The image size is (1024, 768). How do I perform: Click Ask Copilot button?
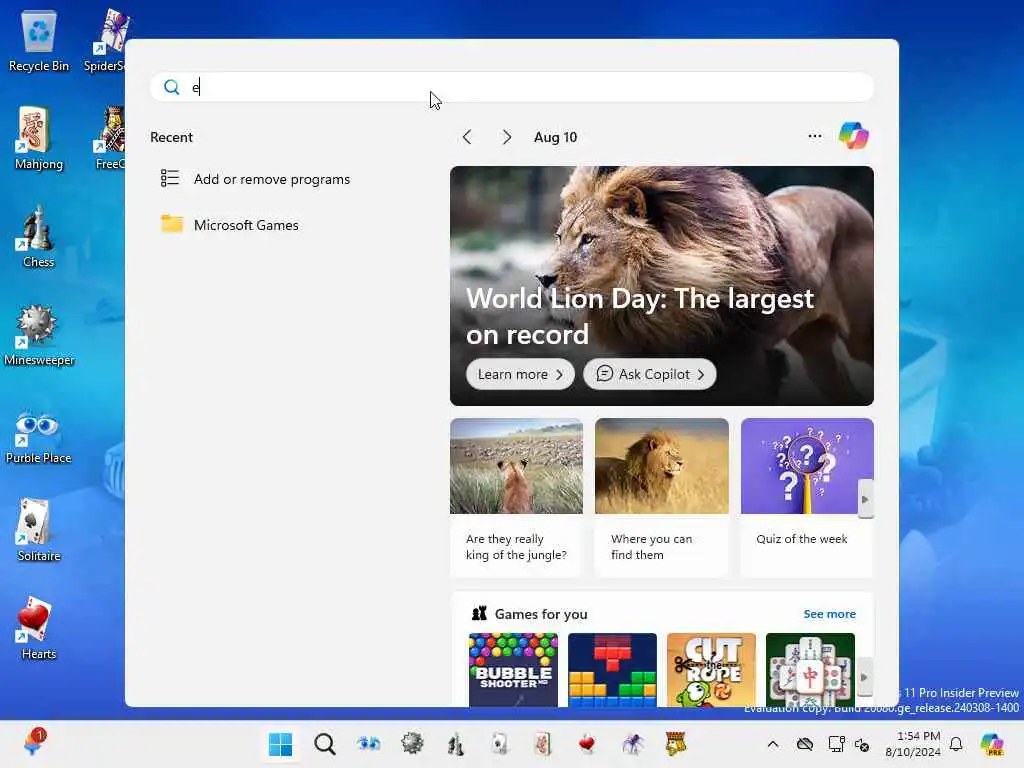650,374
